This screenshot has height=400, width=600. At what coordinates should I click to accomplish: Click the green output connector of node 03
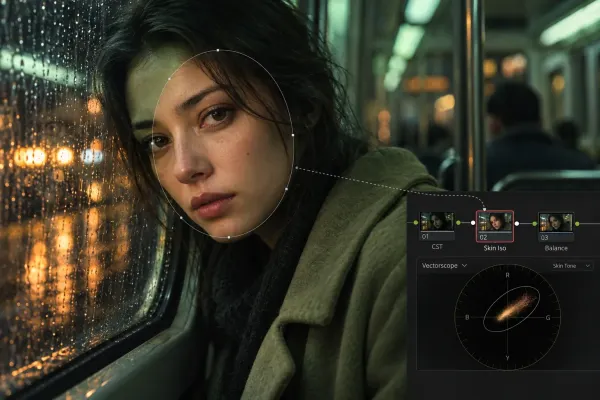[577, 224]
